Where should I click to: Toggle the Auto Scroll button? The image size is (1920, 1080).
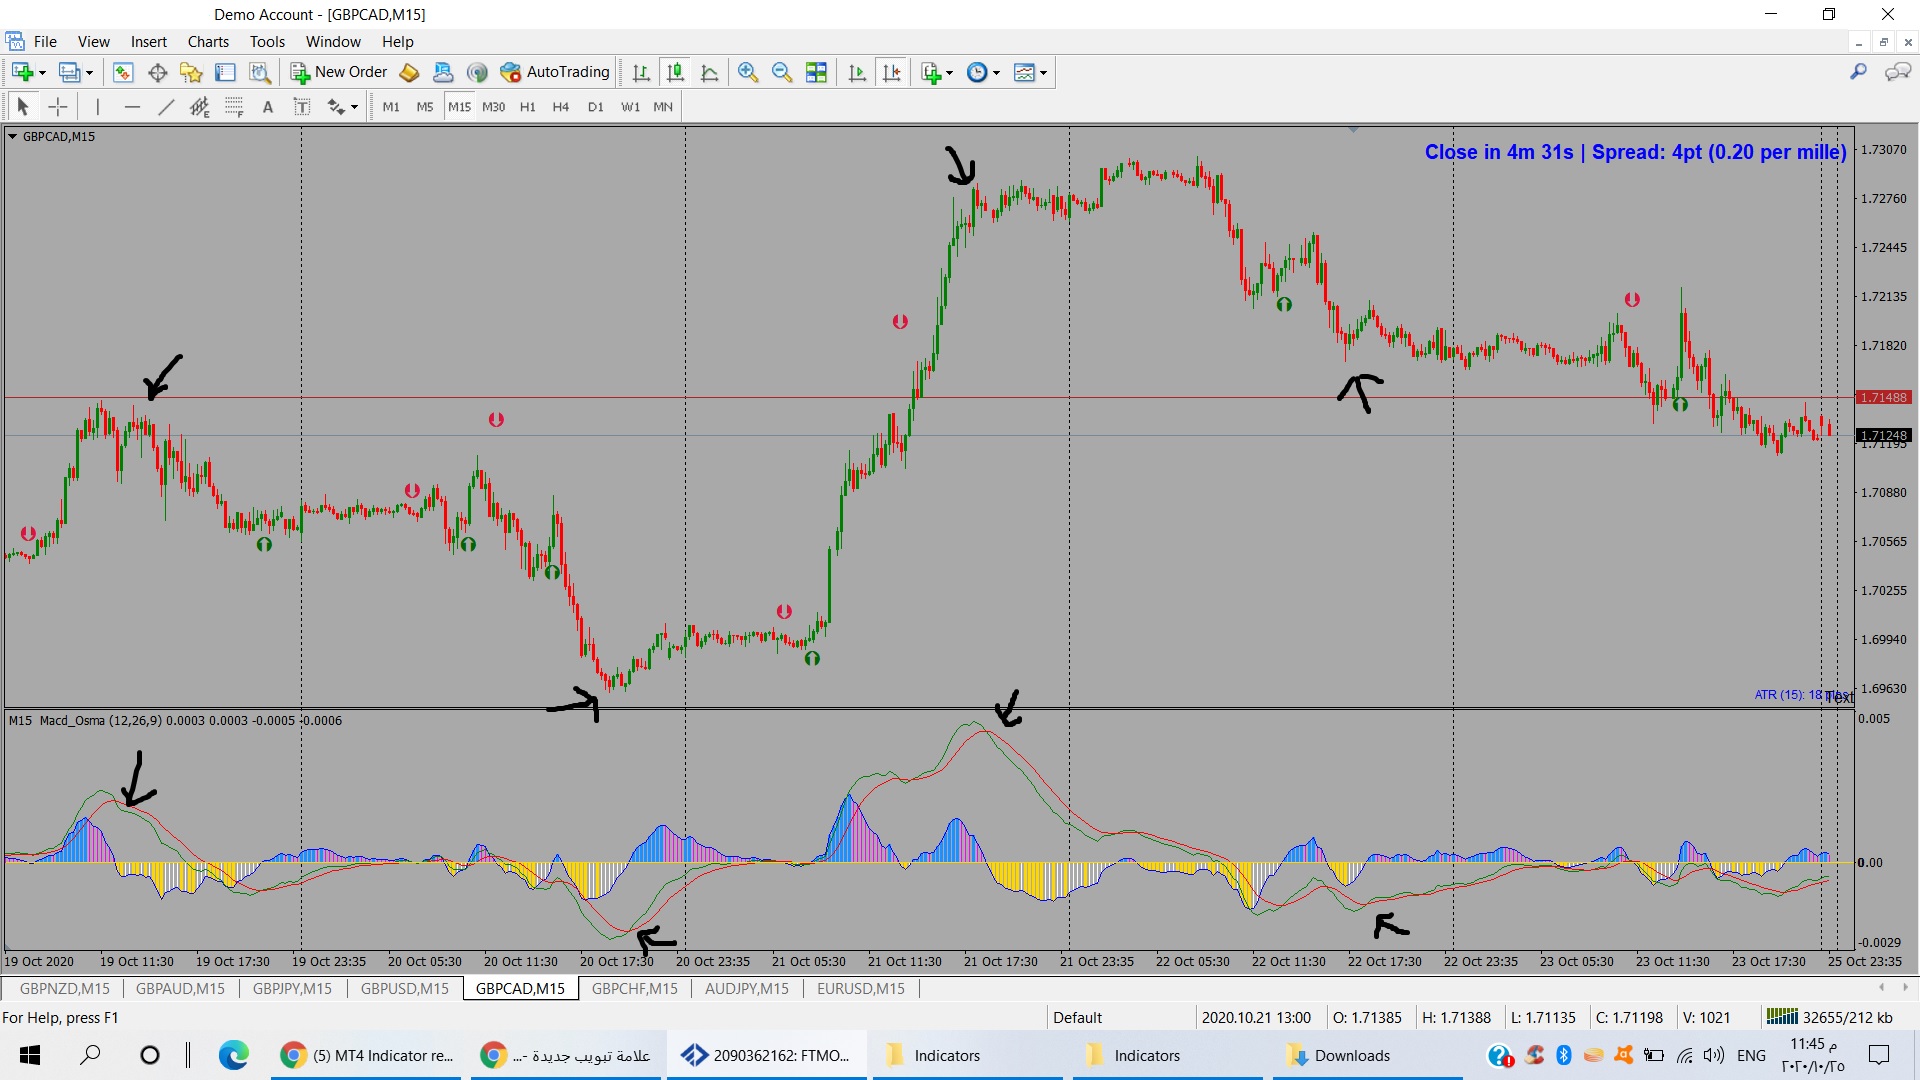(x=857, y=72)
